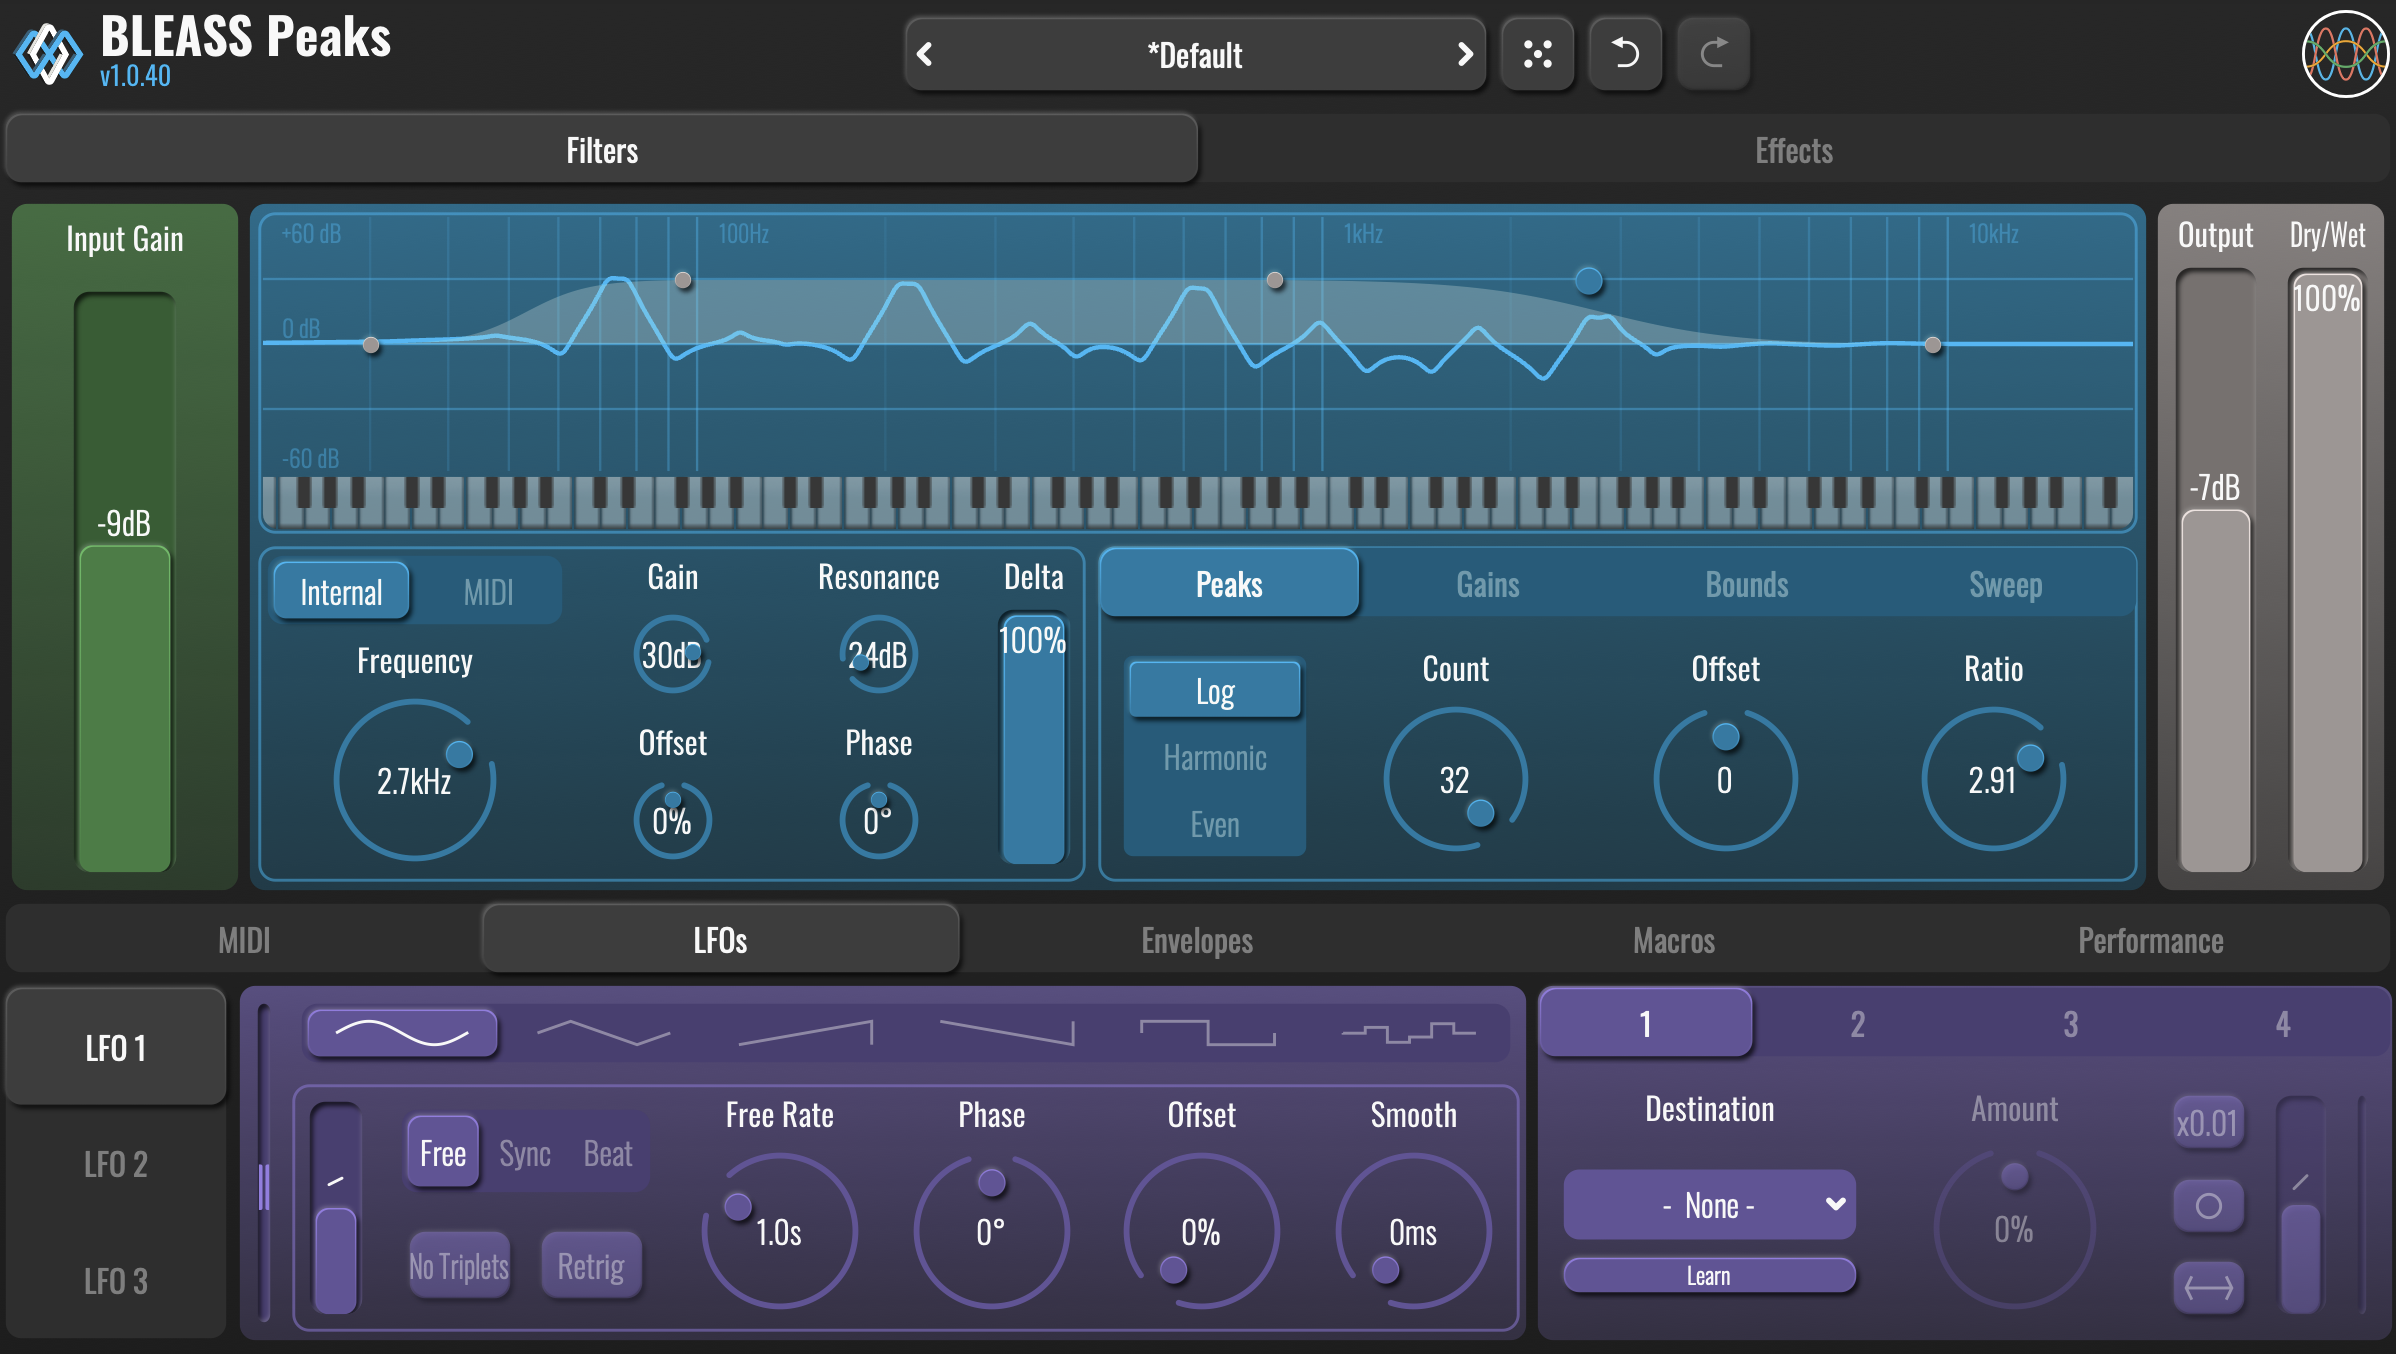Click the bidirectional arrow icon button
Viewport: 2396px width, 1354px height.
pyautogui.click(x=2209, y=1288)
